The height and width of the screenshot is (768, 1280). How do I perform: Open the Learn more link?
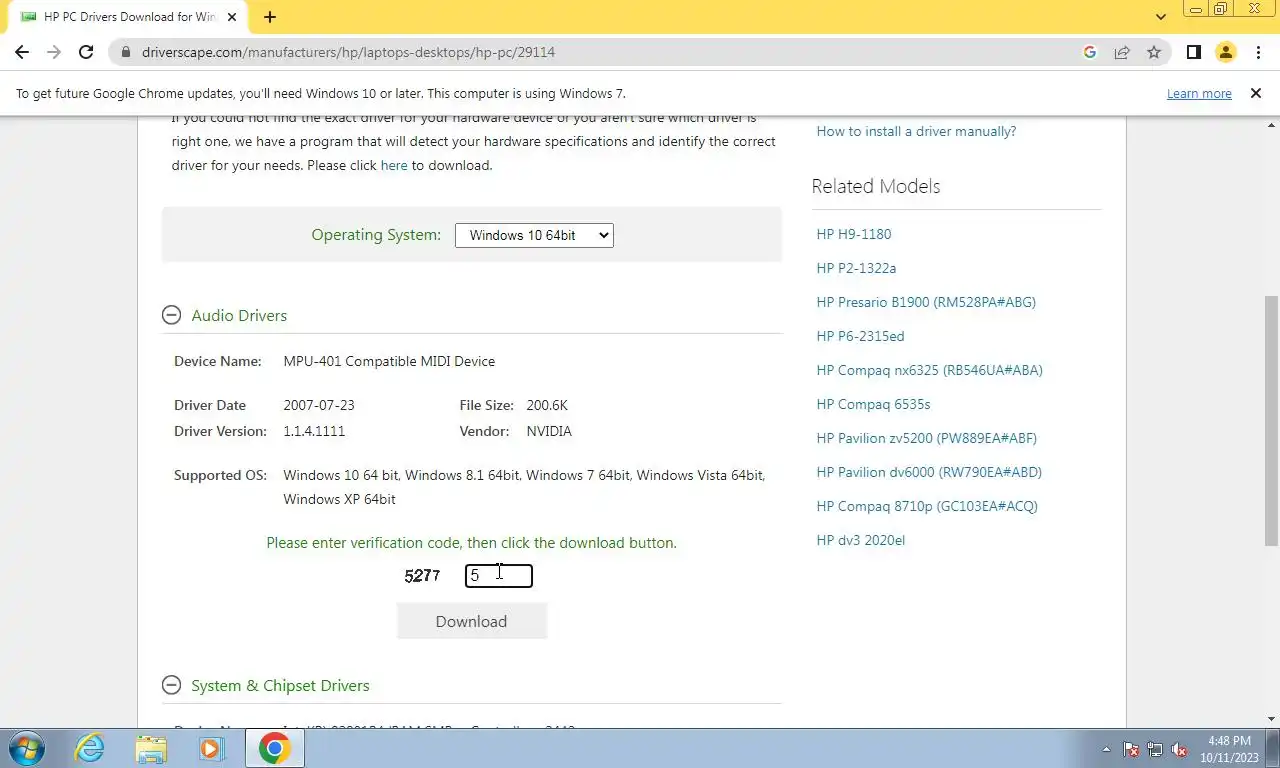1199,93
